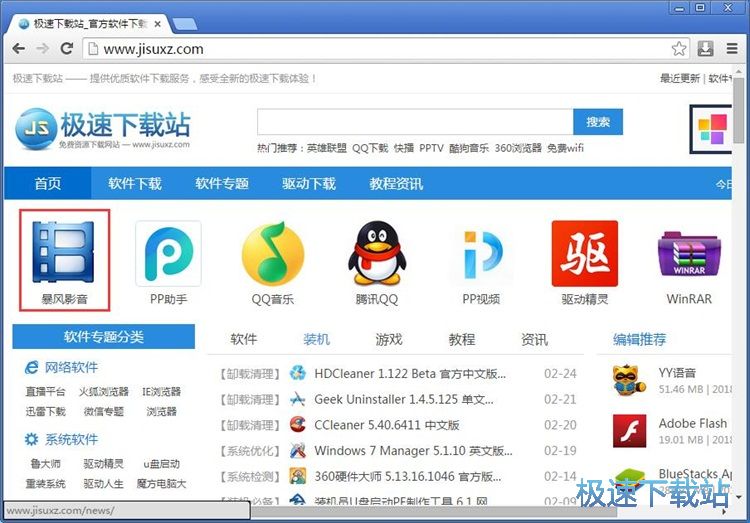
Task: Open the PP助手 app icon
Action: pos(168,253)
